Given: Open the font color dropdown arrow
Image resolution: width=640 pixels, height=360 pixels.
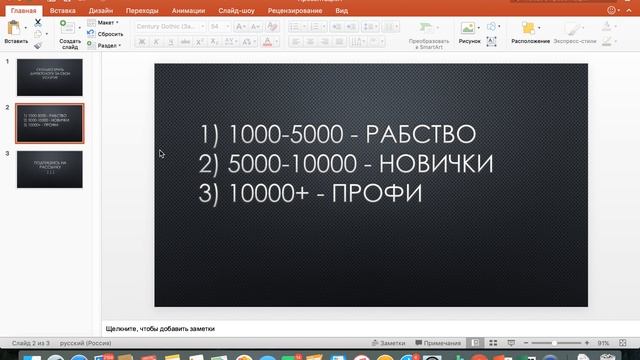Looking at the screenshot, I should (x=277, y=42).
